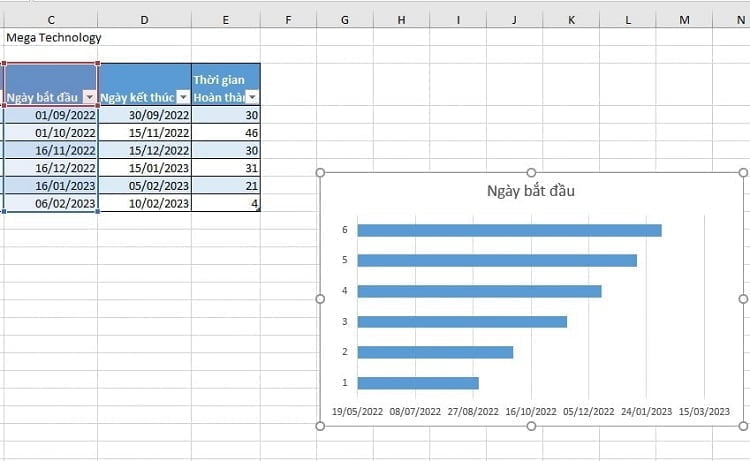
Task: Select column H header
Action: point(401,20)
